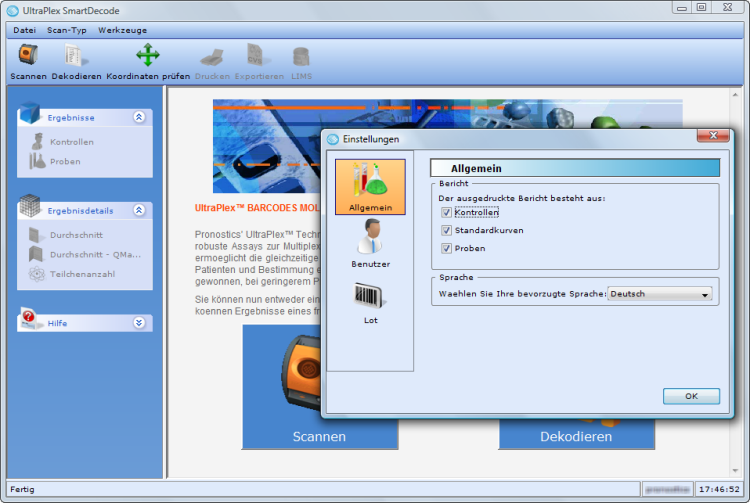
Task: Click the Kontrollen sidebar icon
Action: (37, 142)
